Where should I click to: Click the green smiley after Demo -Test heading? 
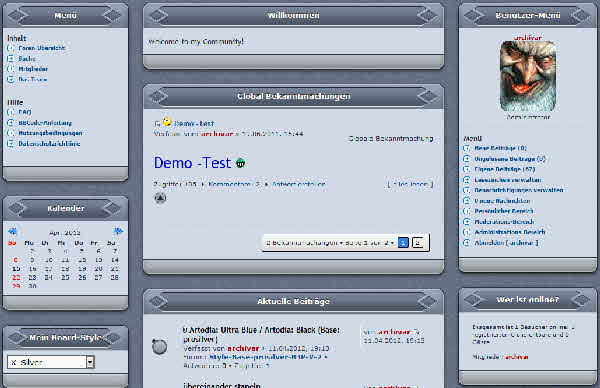(x=240, y=163)
